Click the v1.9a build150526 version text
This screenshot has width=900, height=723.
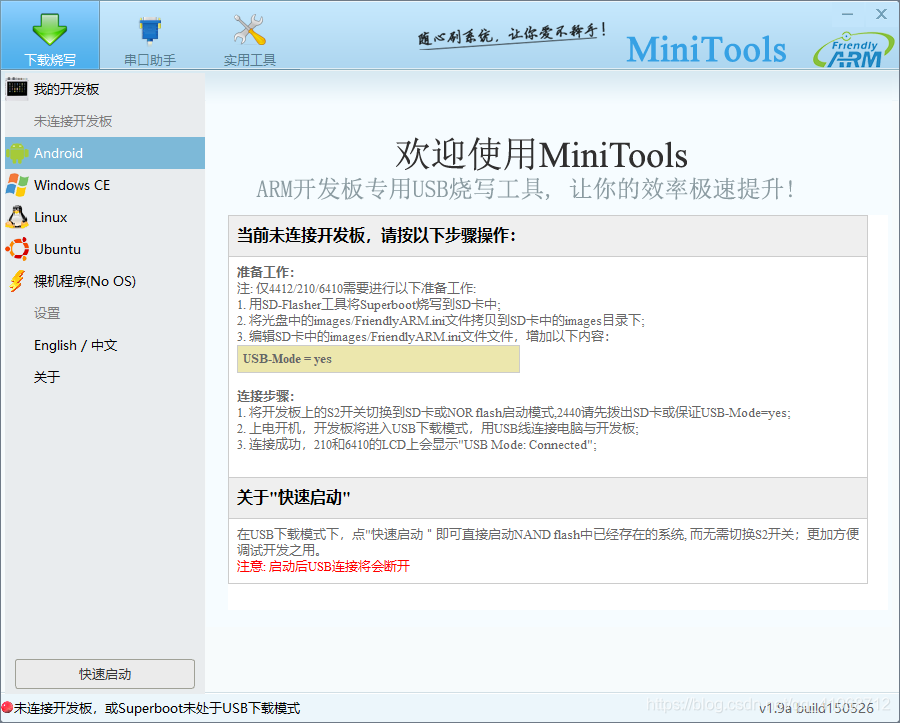click(x=816, y=709)
